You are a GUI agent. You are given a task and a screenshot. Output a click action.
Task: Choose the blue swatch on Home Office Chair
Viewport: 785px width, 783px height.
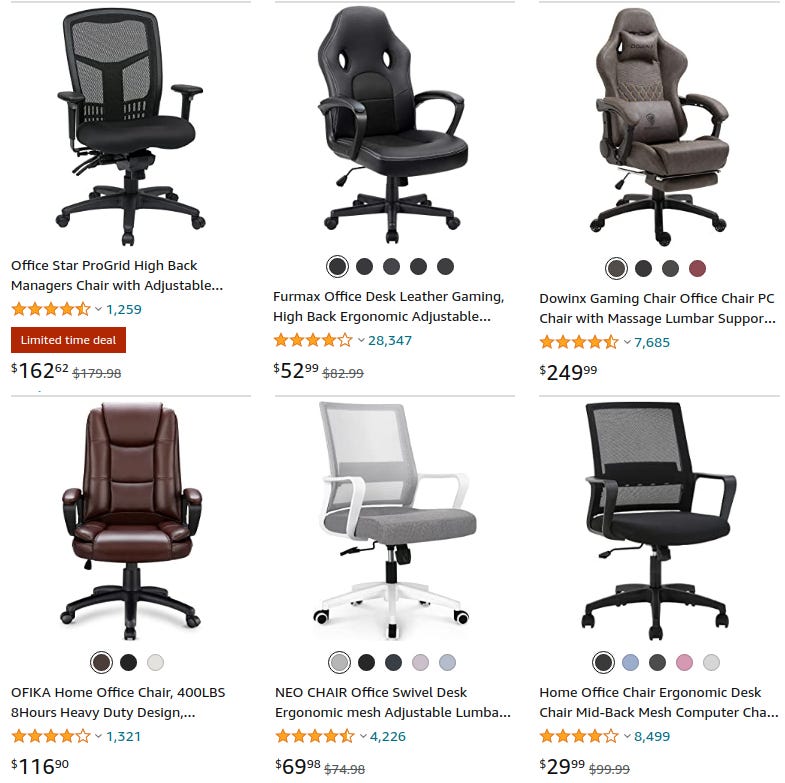[630, 662]
